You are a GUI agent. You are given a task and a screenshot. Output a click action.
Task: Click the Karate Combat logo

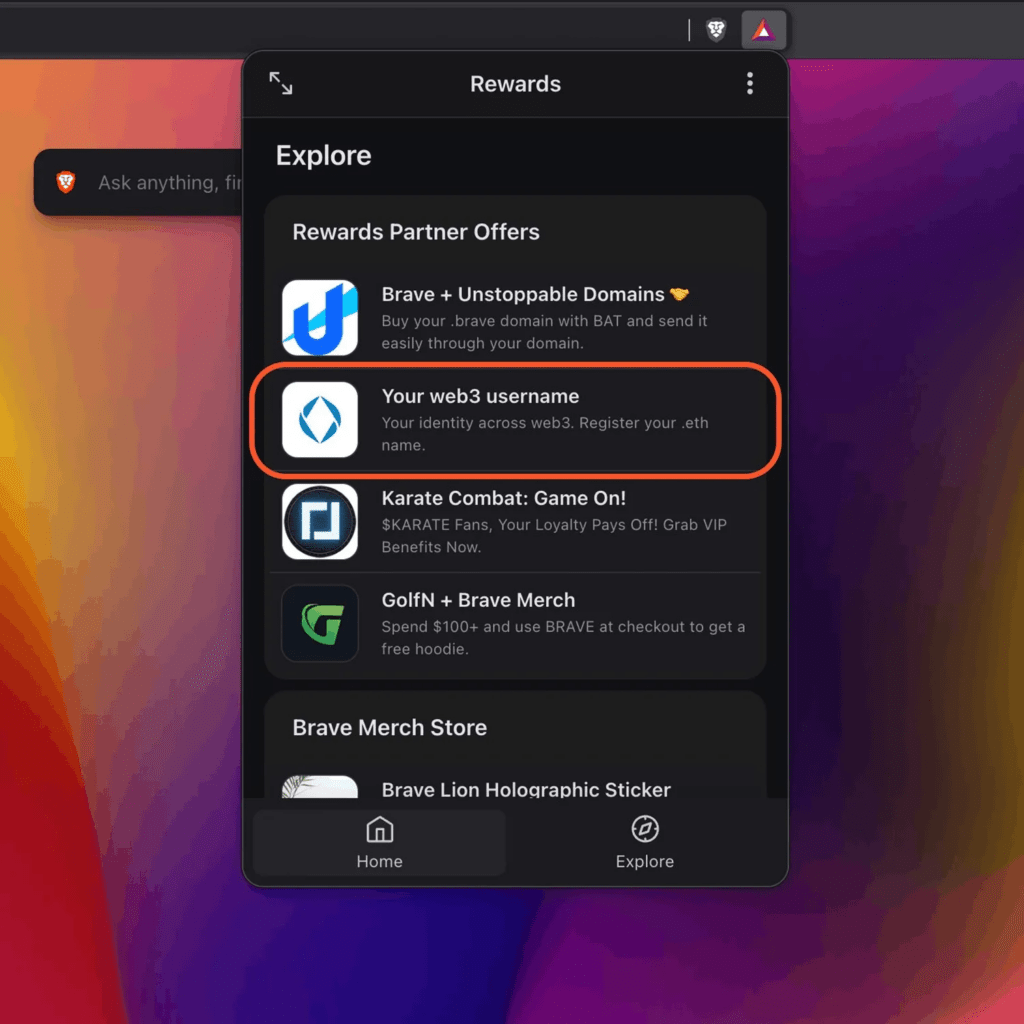[320, 522]
